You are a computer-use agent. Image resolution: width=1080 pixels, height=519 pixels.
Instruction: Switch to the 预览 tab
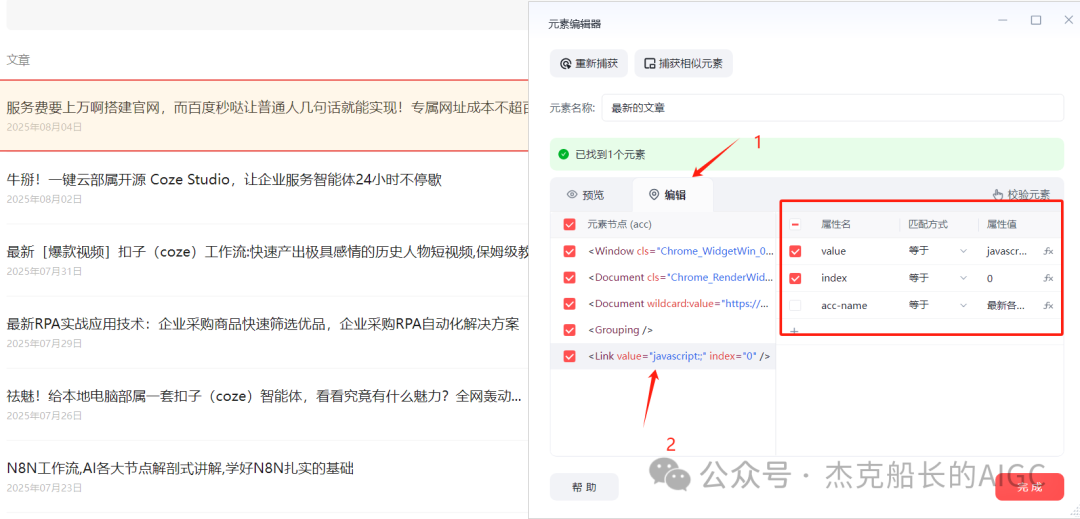(585, 195)
